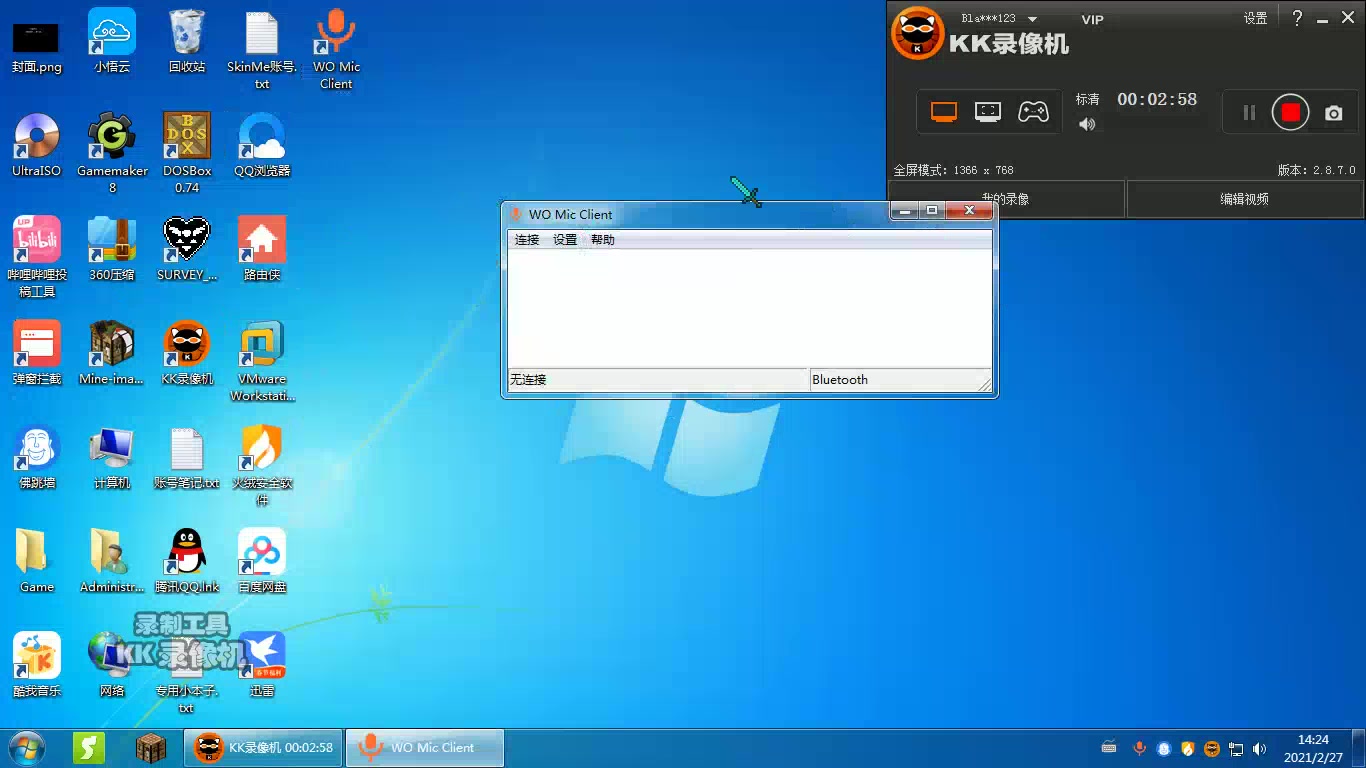Select the 火绒安全软件 desktop shortcut
The height and width of the screenshot is (768, 1366).
[262, 466]
